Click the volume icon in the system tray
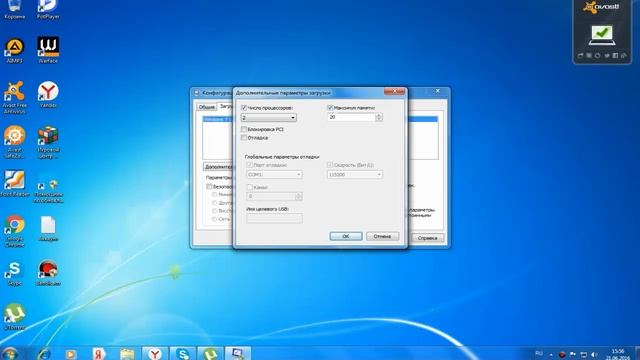 point(594,354)
